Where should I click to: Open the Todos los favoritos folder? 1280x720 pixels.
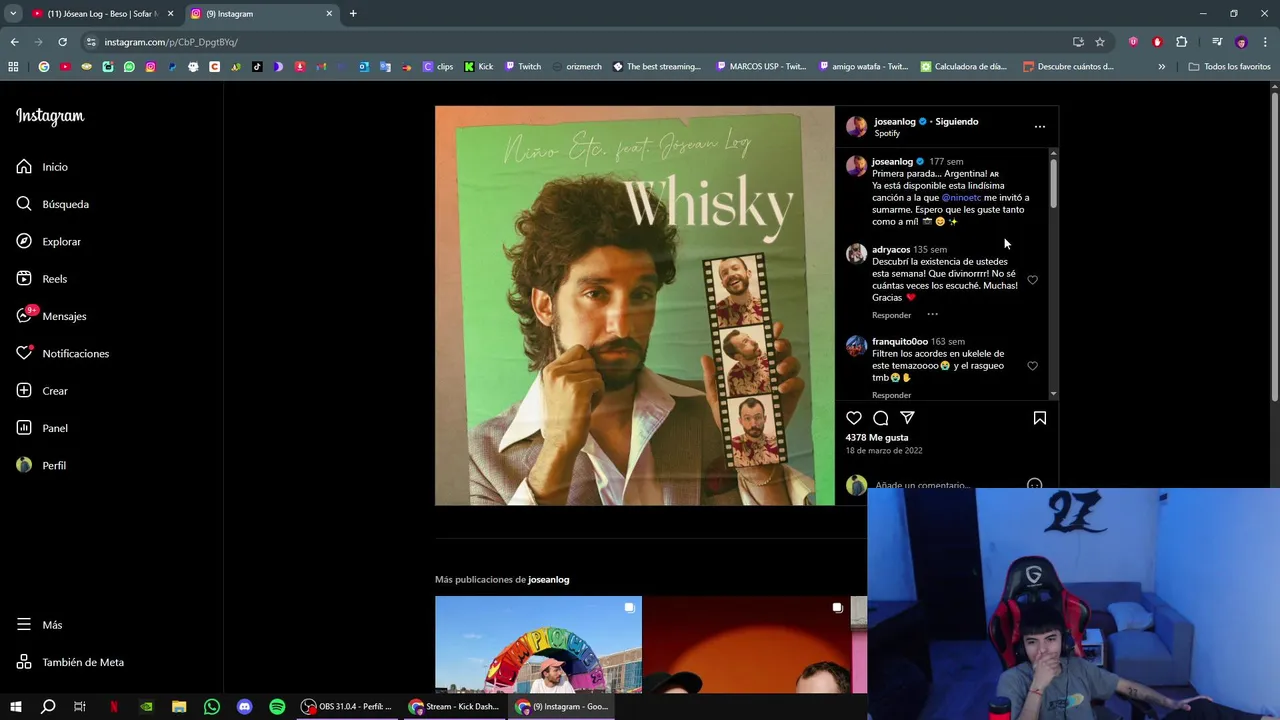coord(1229,67)
